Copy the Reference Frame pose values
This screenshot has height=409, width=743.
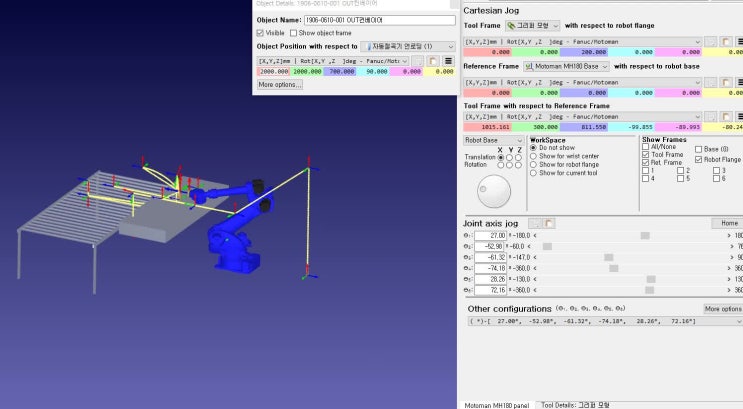tap(710, 82)
